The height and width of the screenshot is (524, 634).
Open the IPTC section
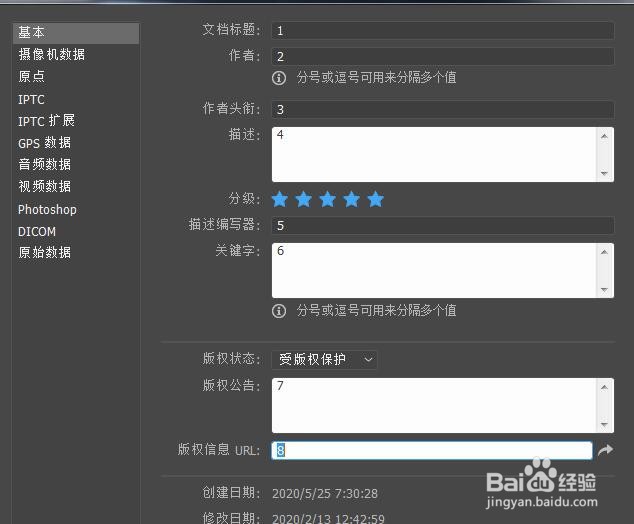[31, 99]
